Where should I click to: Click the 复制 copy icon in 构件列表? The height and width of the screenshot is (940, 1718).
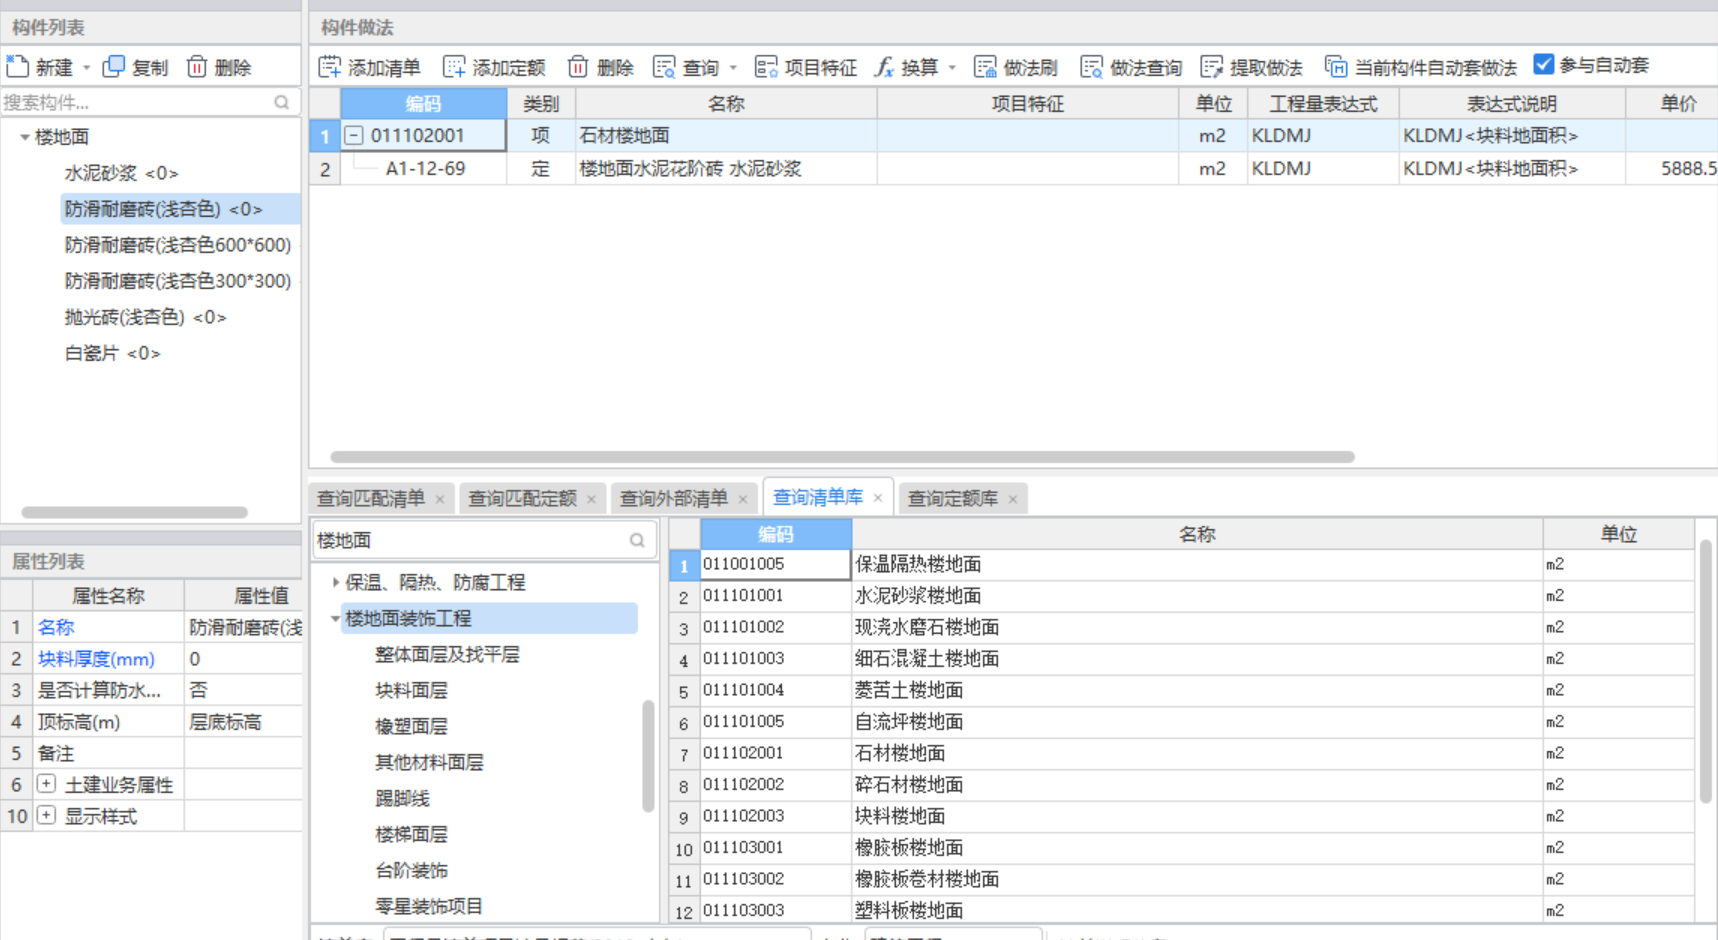tap(114, 67)
